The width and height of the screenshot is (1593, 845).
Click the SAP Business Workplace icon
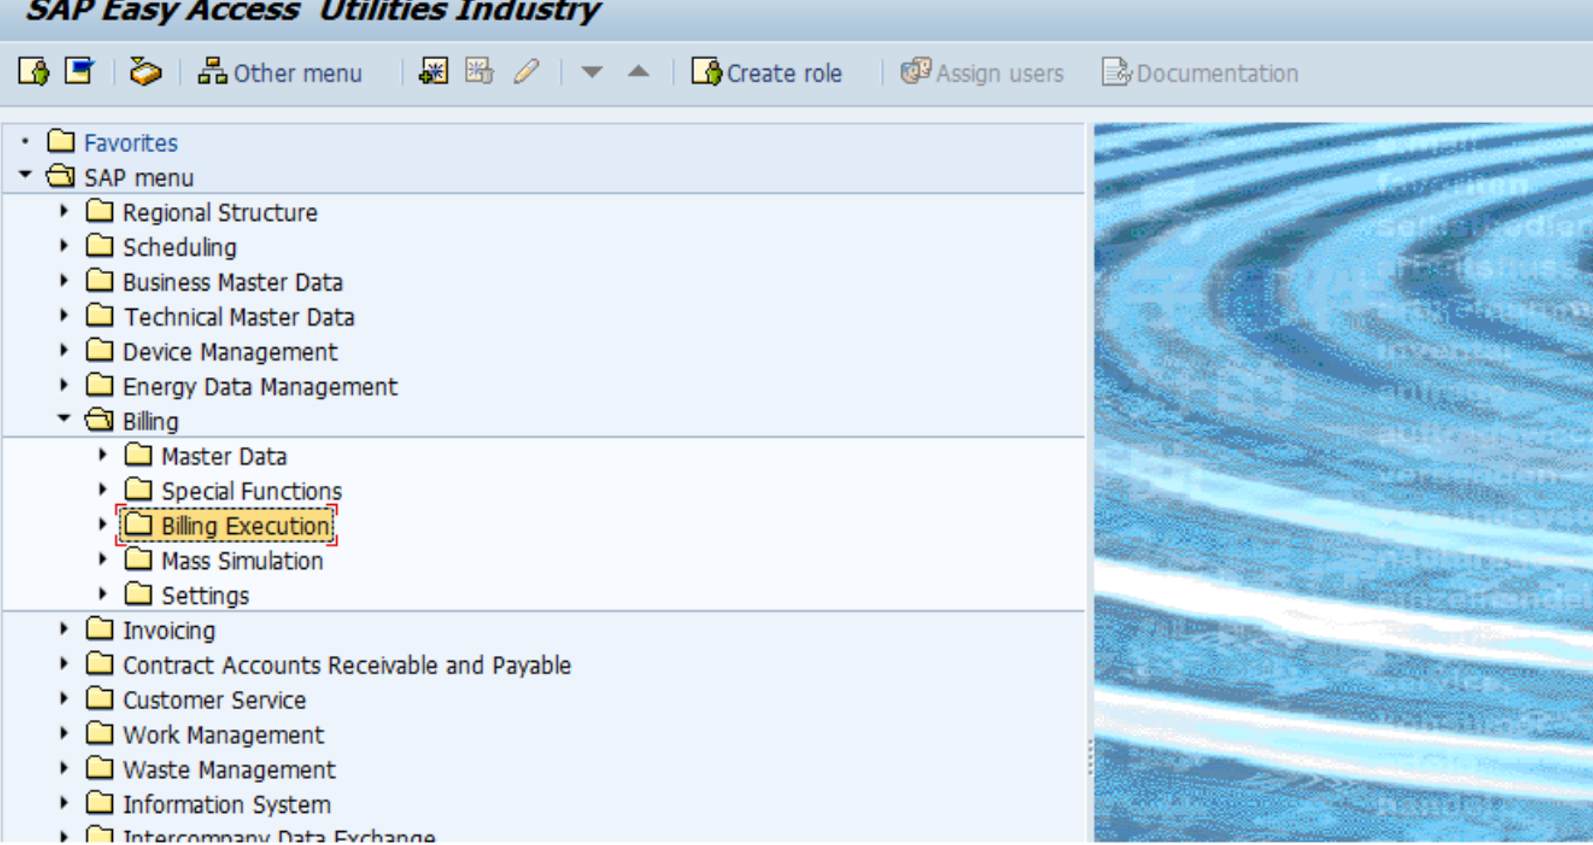tap(145, 72)
